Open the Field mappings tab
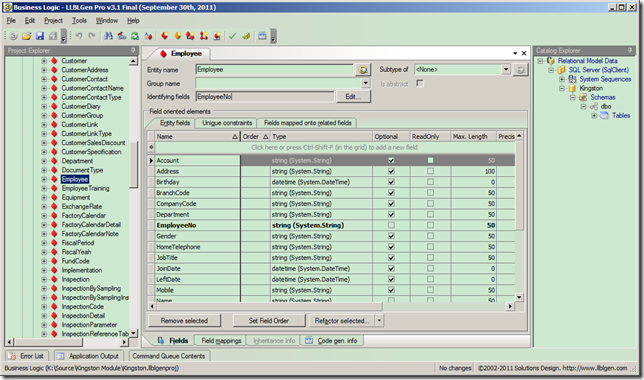 [x=221, y=341]
